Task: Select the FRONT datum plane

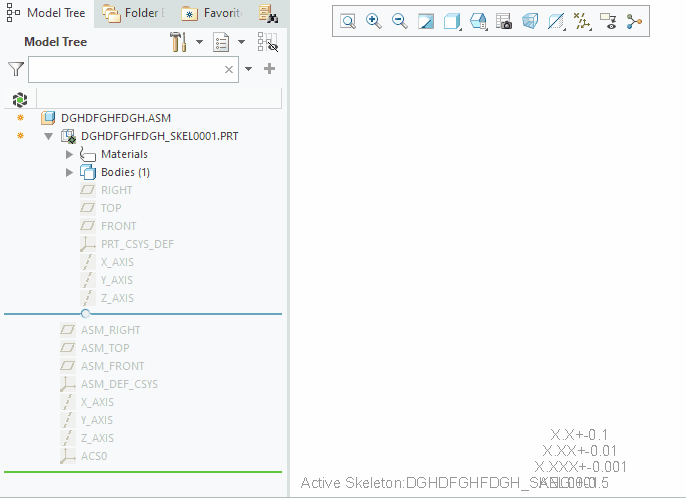Action: 118,226
